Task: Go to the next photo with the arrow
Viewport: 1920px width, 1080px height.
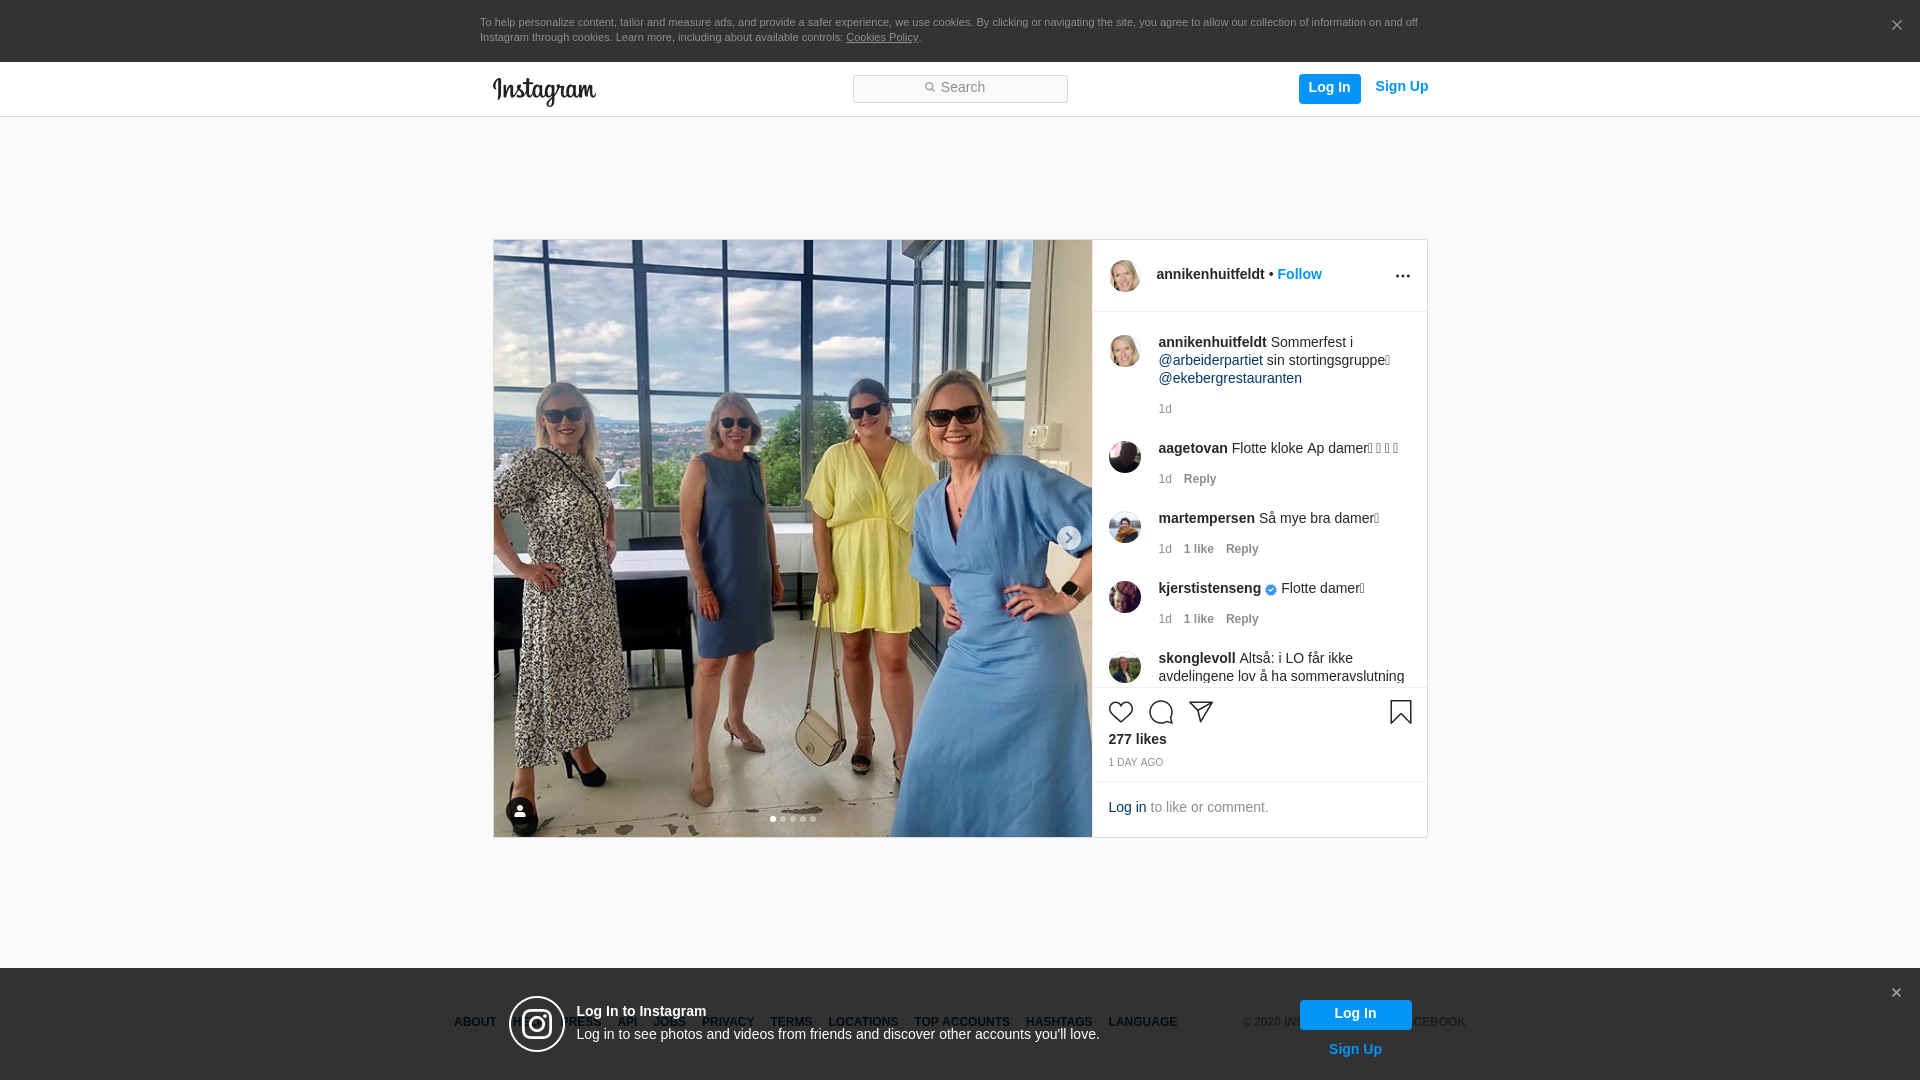Action: pos(1069,538)
